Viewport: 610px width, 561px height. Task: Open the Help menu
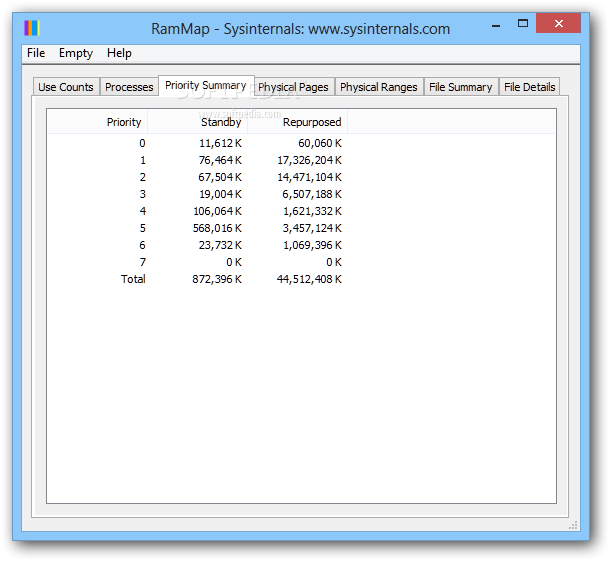119,53
